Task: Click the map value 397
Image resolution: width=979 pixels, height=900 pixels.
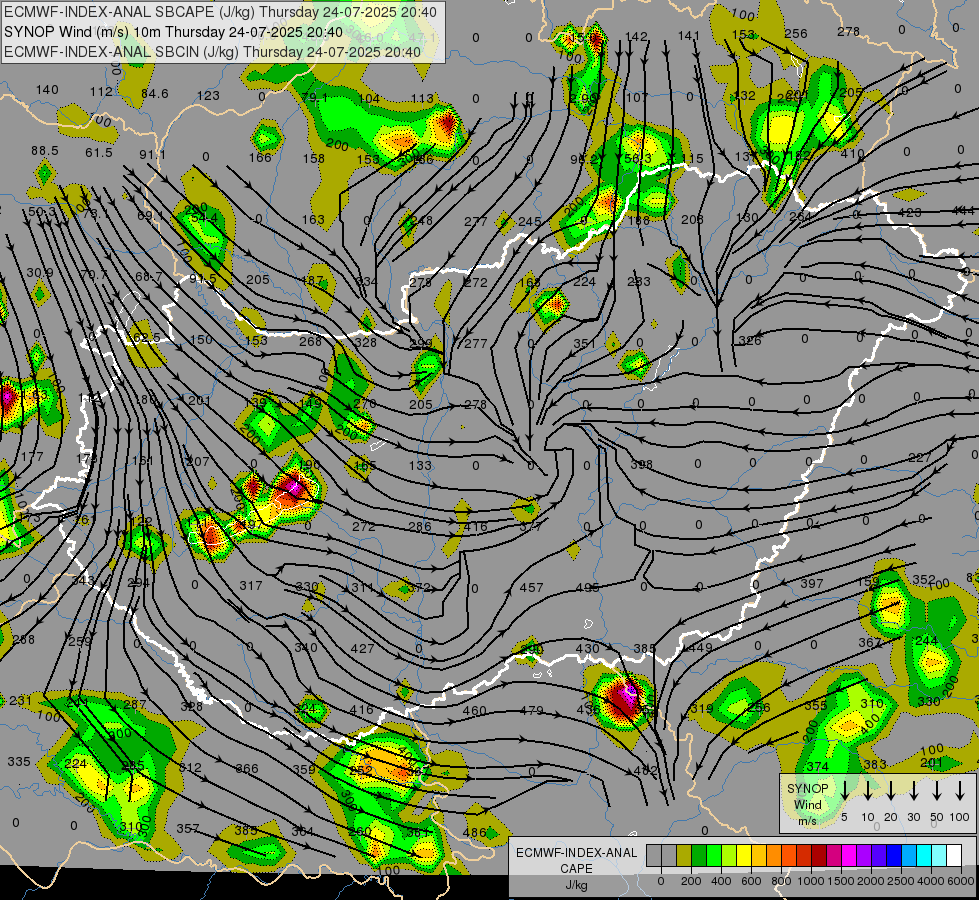Action: (812, 583)
